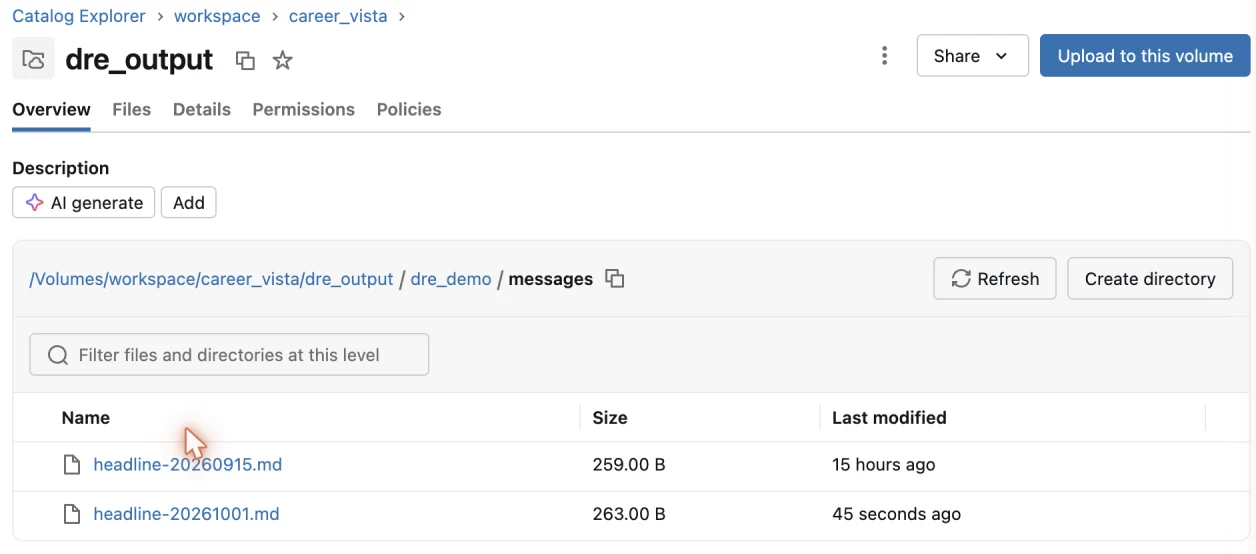Open the workspace breadcrumb link
This screenshot has height=554, width=1256.
[x=217, y=17]
